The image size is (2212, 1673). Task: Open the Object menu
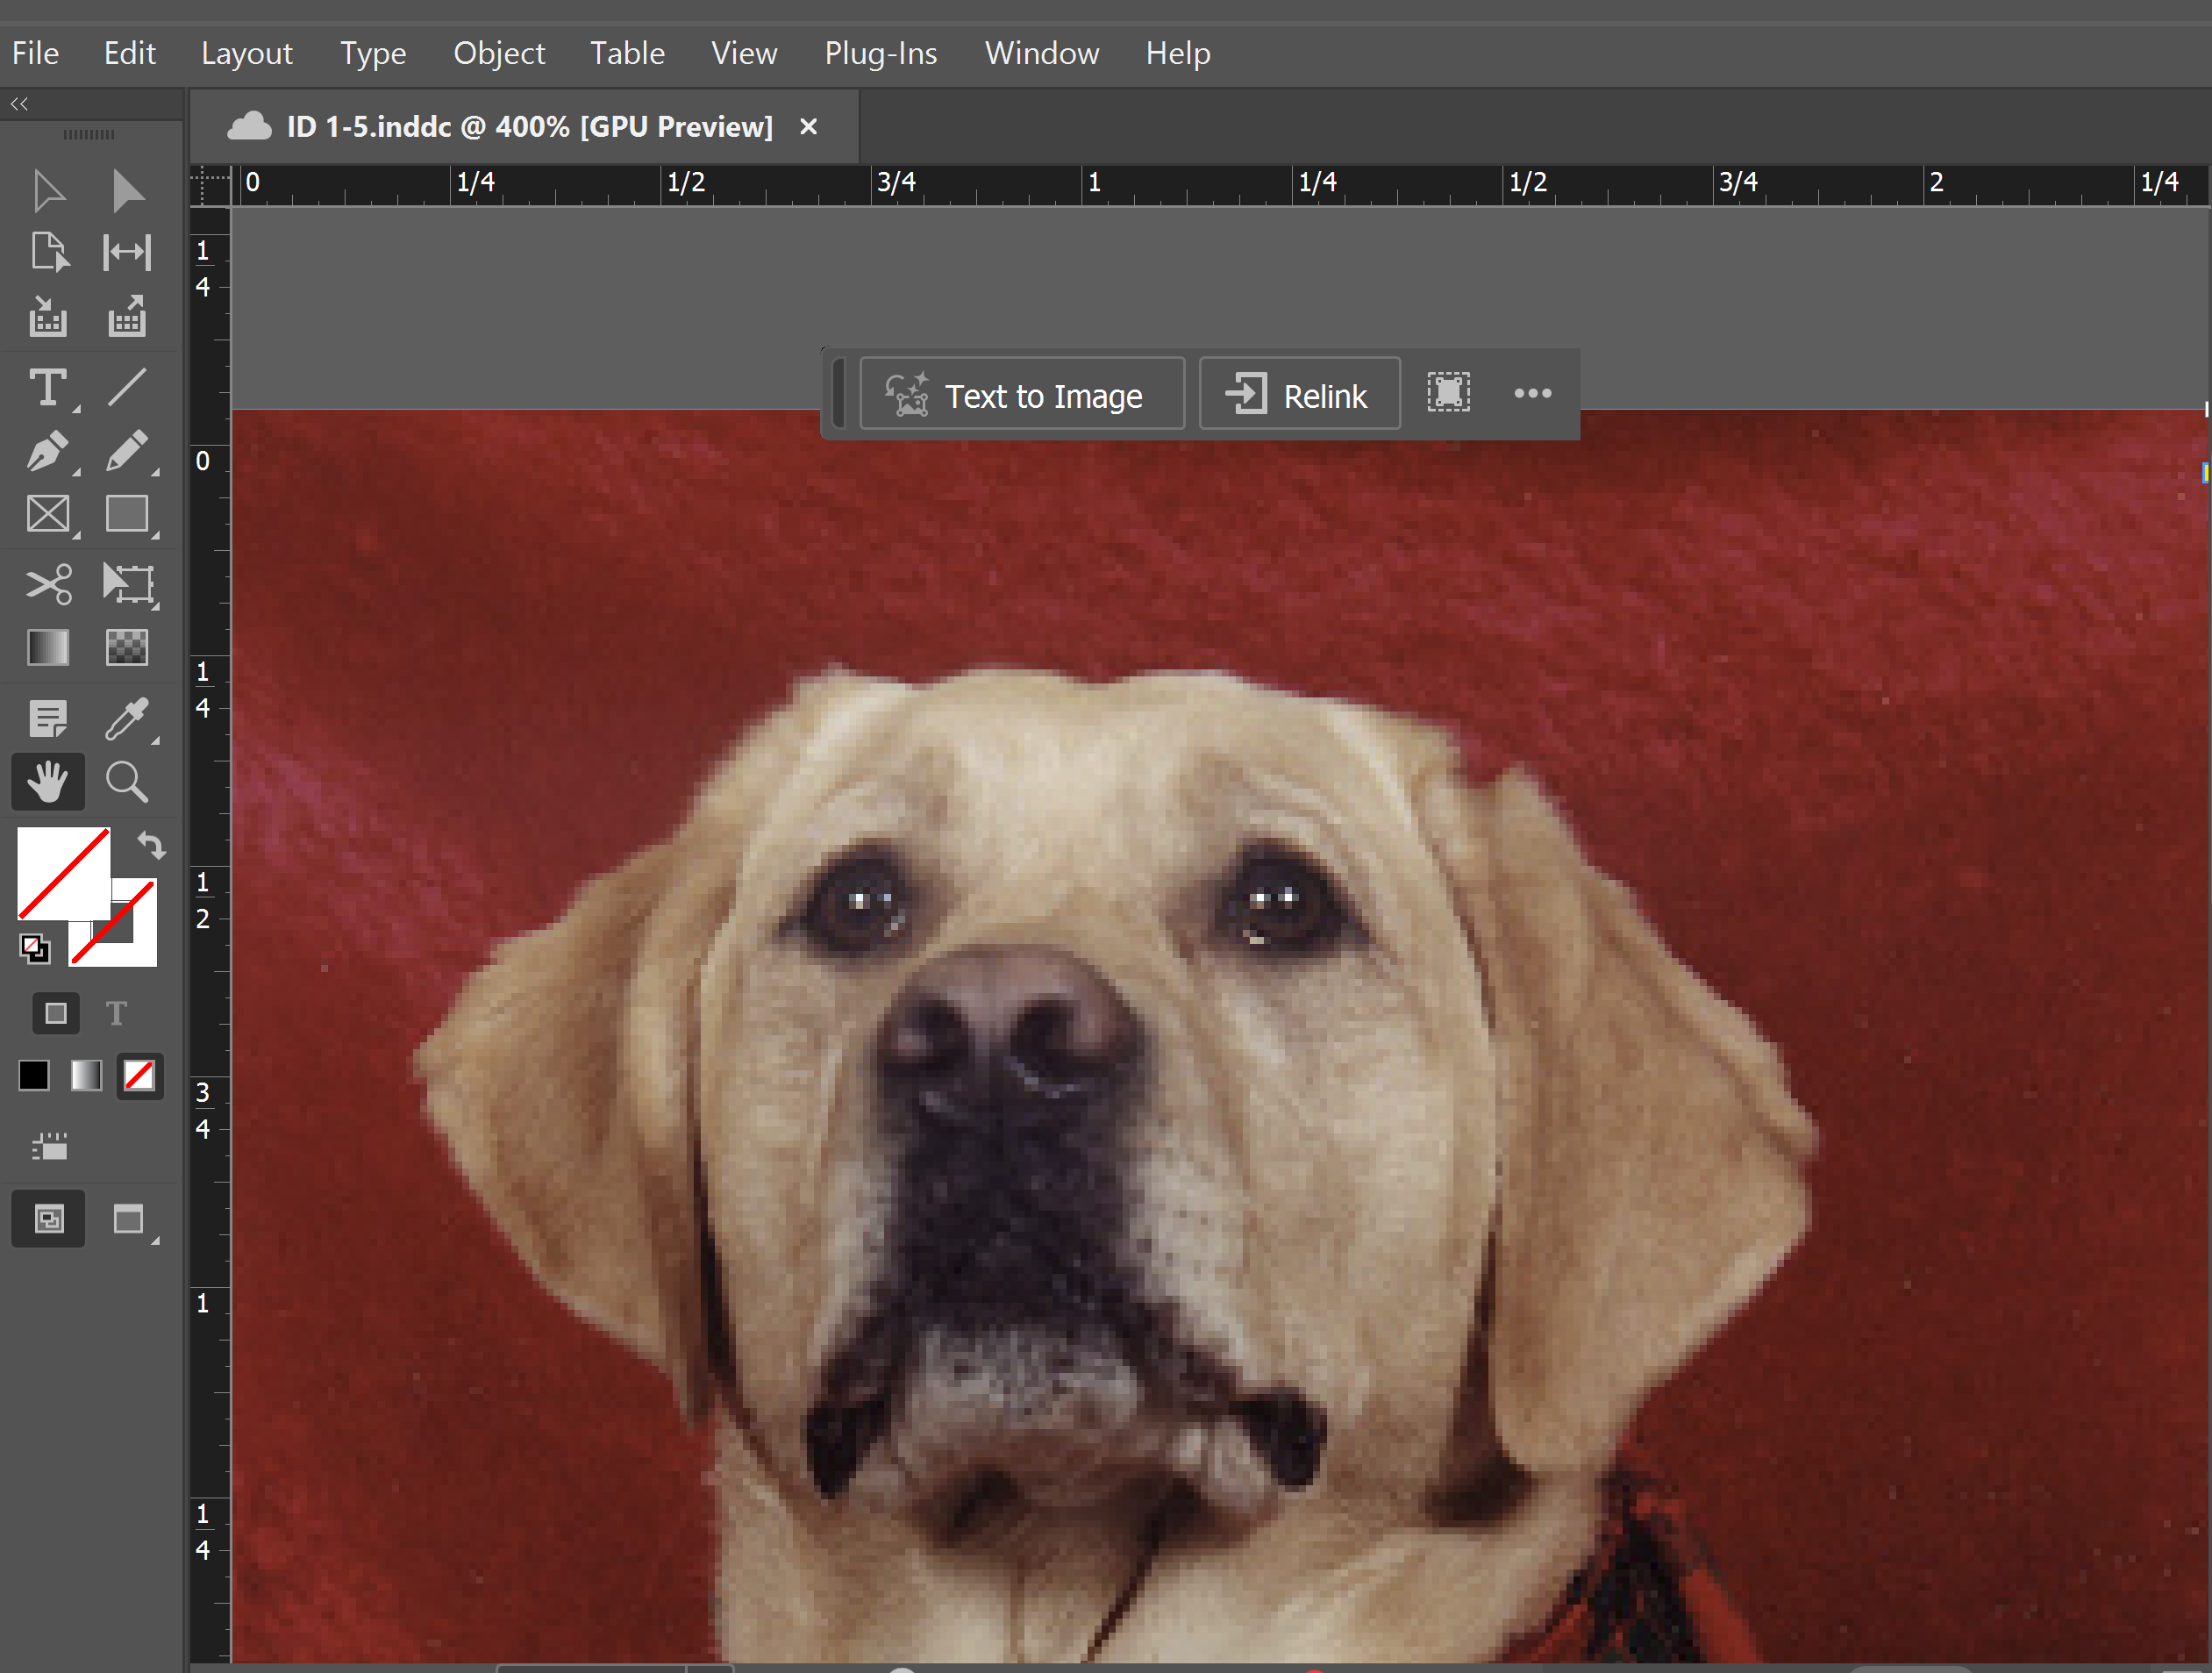click(499, 53)
